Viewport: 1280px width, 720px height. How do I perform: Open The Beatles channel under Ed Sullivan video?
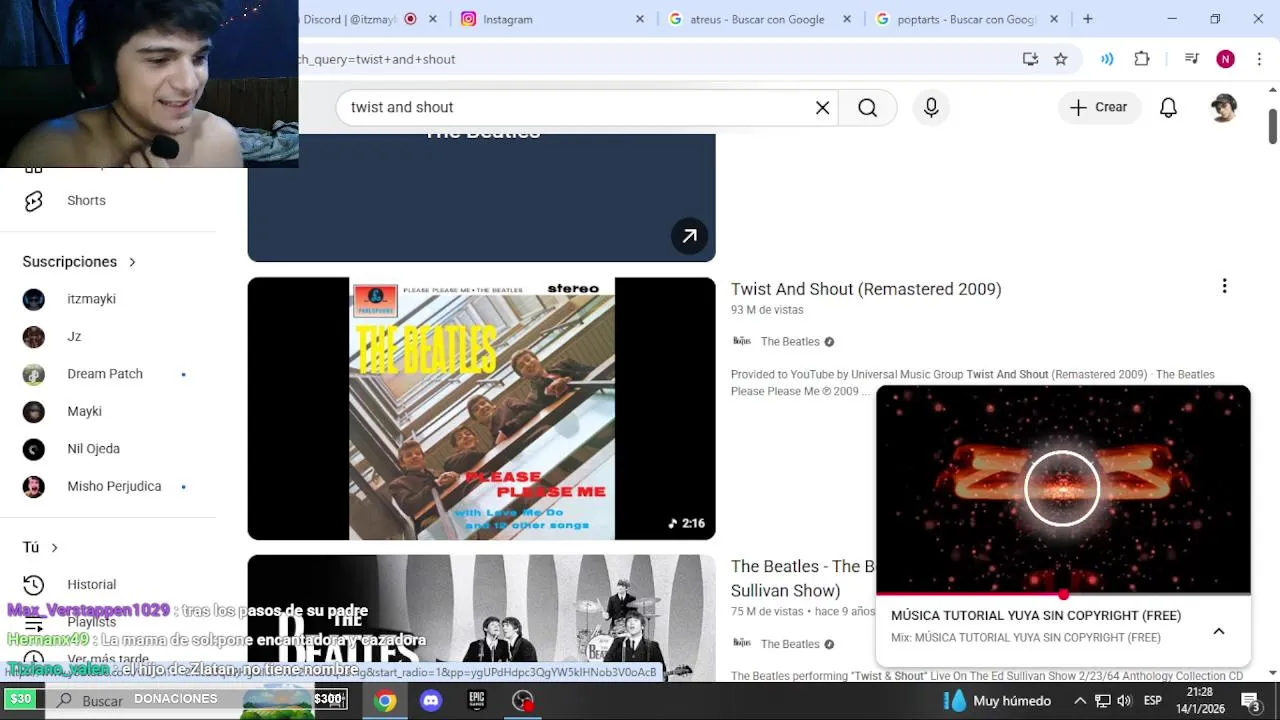click(x=789, y=644)
